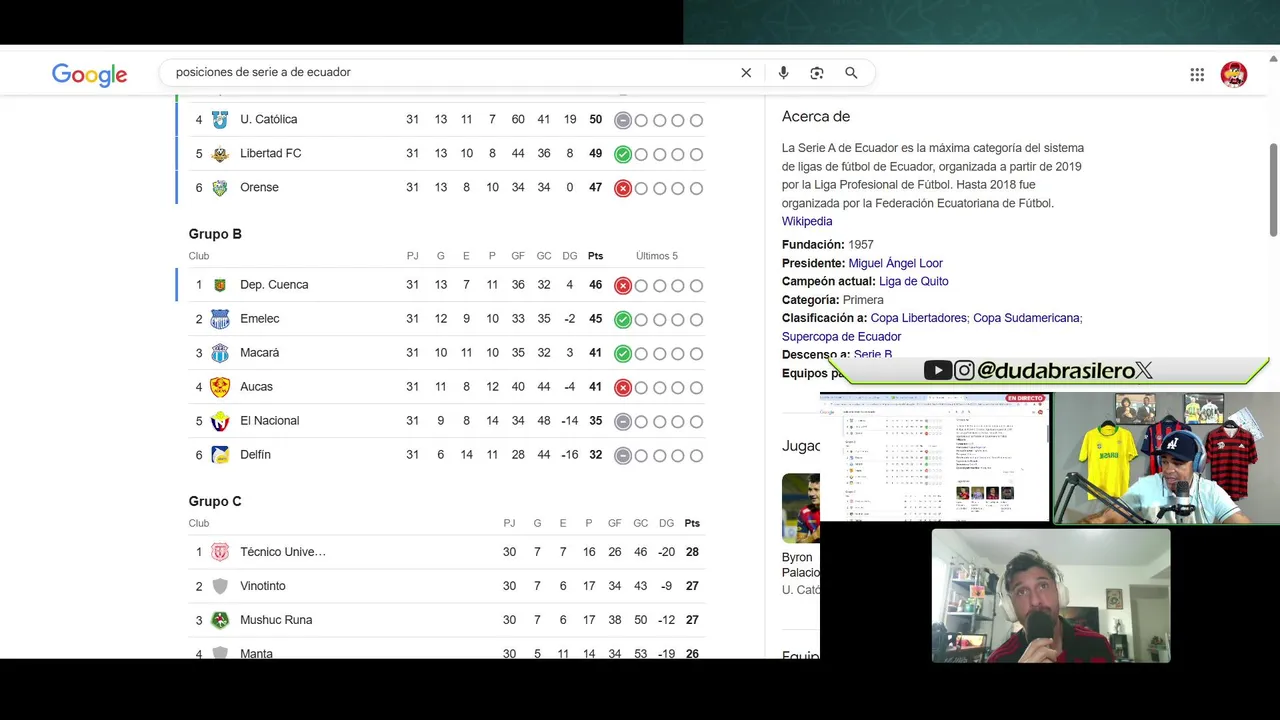Click Delfín's grey draw result icon

(x=623, y=456)
